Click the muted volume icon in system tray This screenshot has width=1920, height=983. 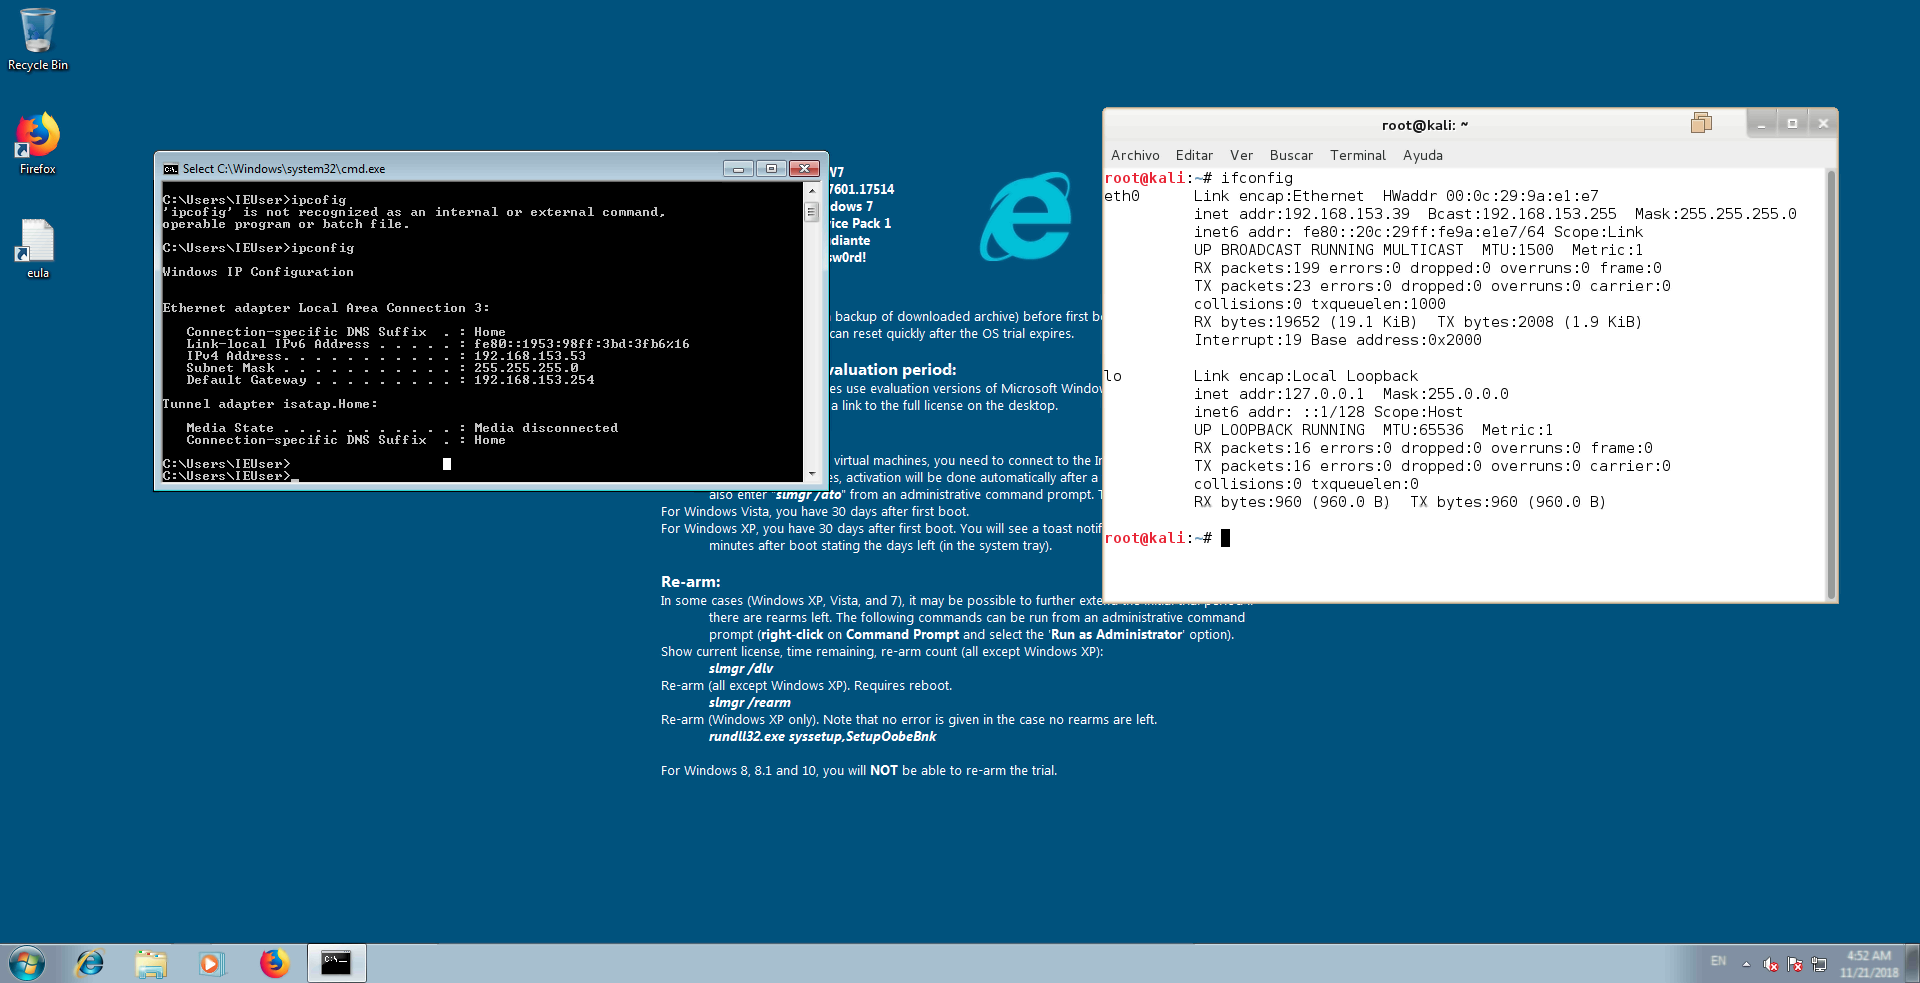click(1770, 964)
